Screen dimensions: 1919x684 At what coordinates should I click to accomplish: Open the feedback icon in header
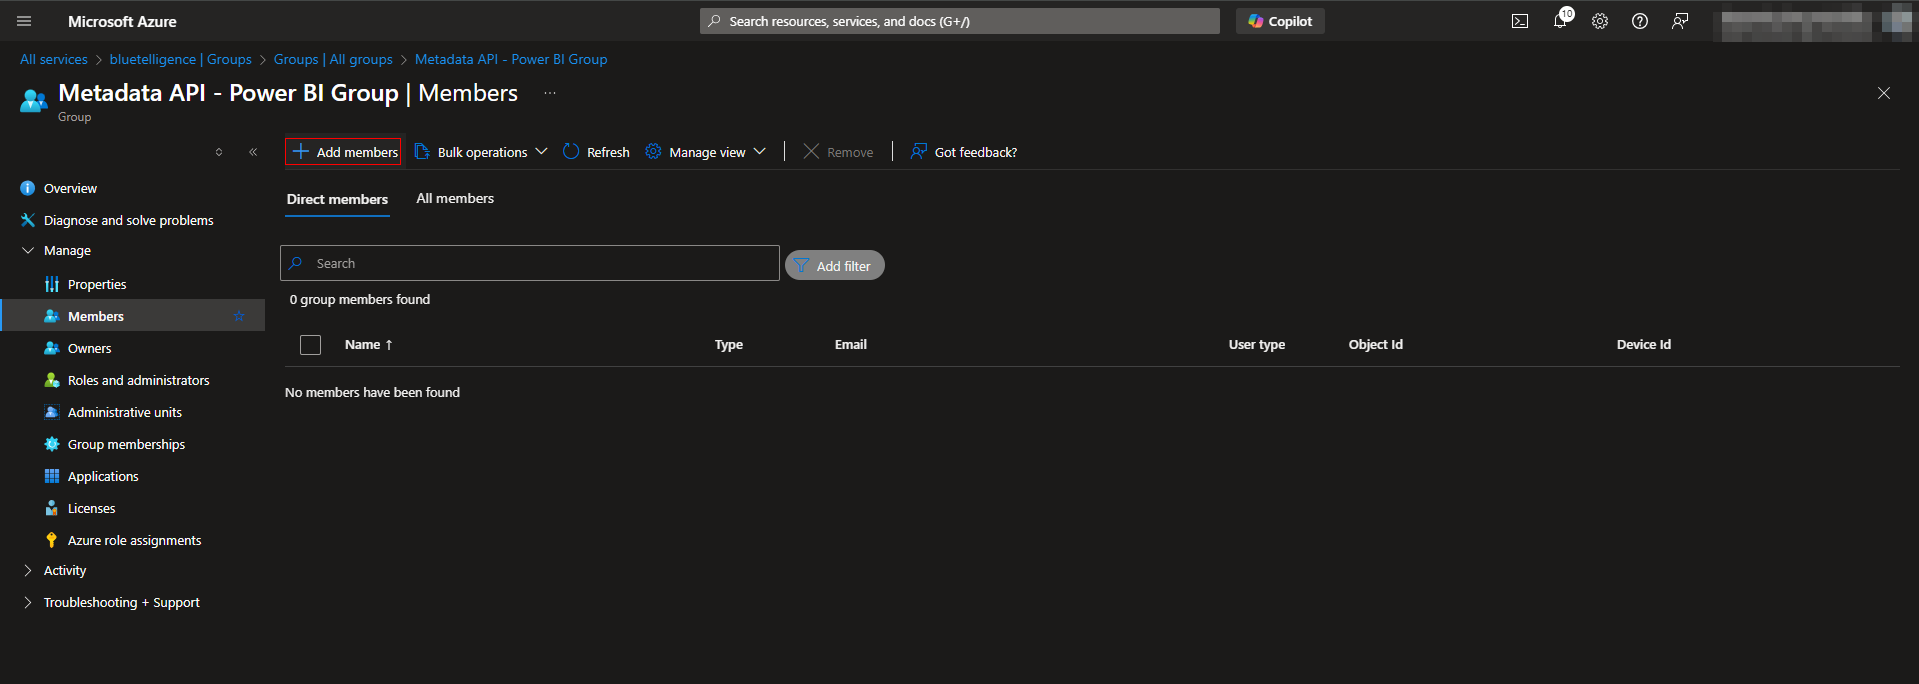(1680, 21)
